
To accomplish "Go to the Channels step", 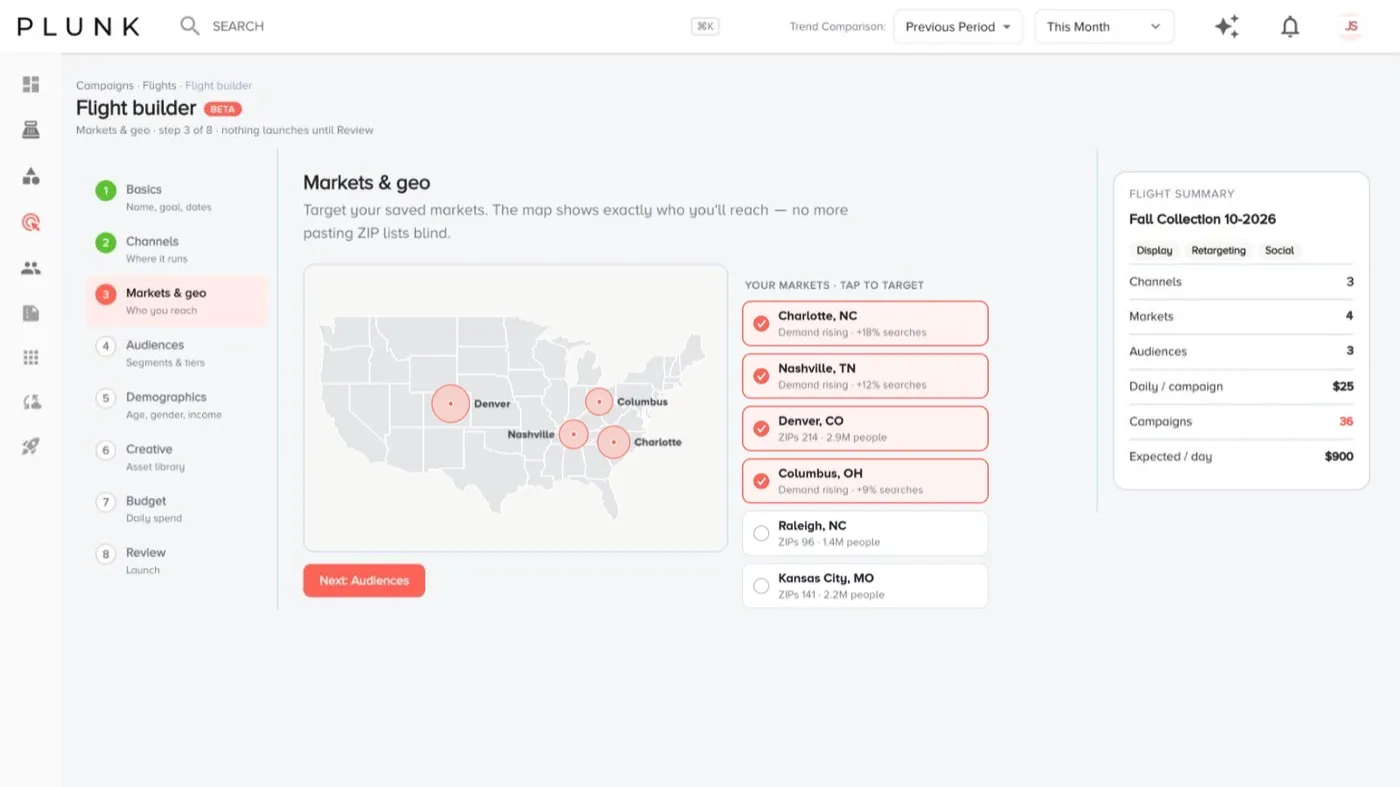I will 176,249.
